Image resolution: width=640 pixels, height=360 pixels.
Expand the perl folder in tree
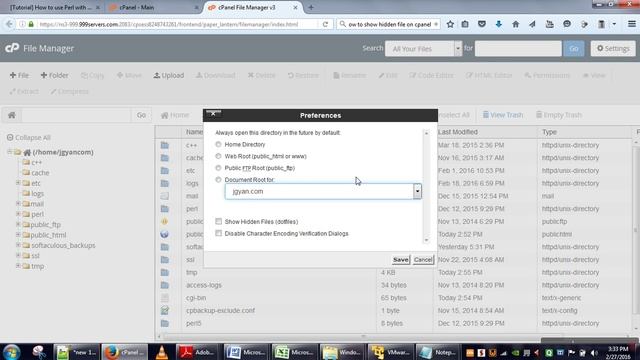18,213
